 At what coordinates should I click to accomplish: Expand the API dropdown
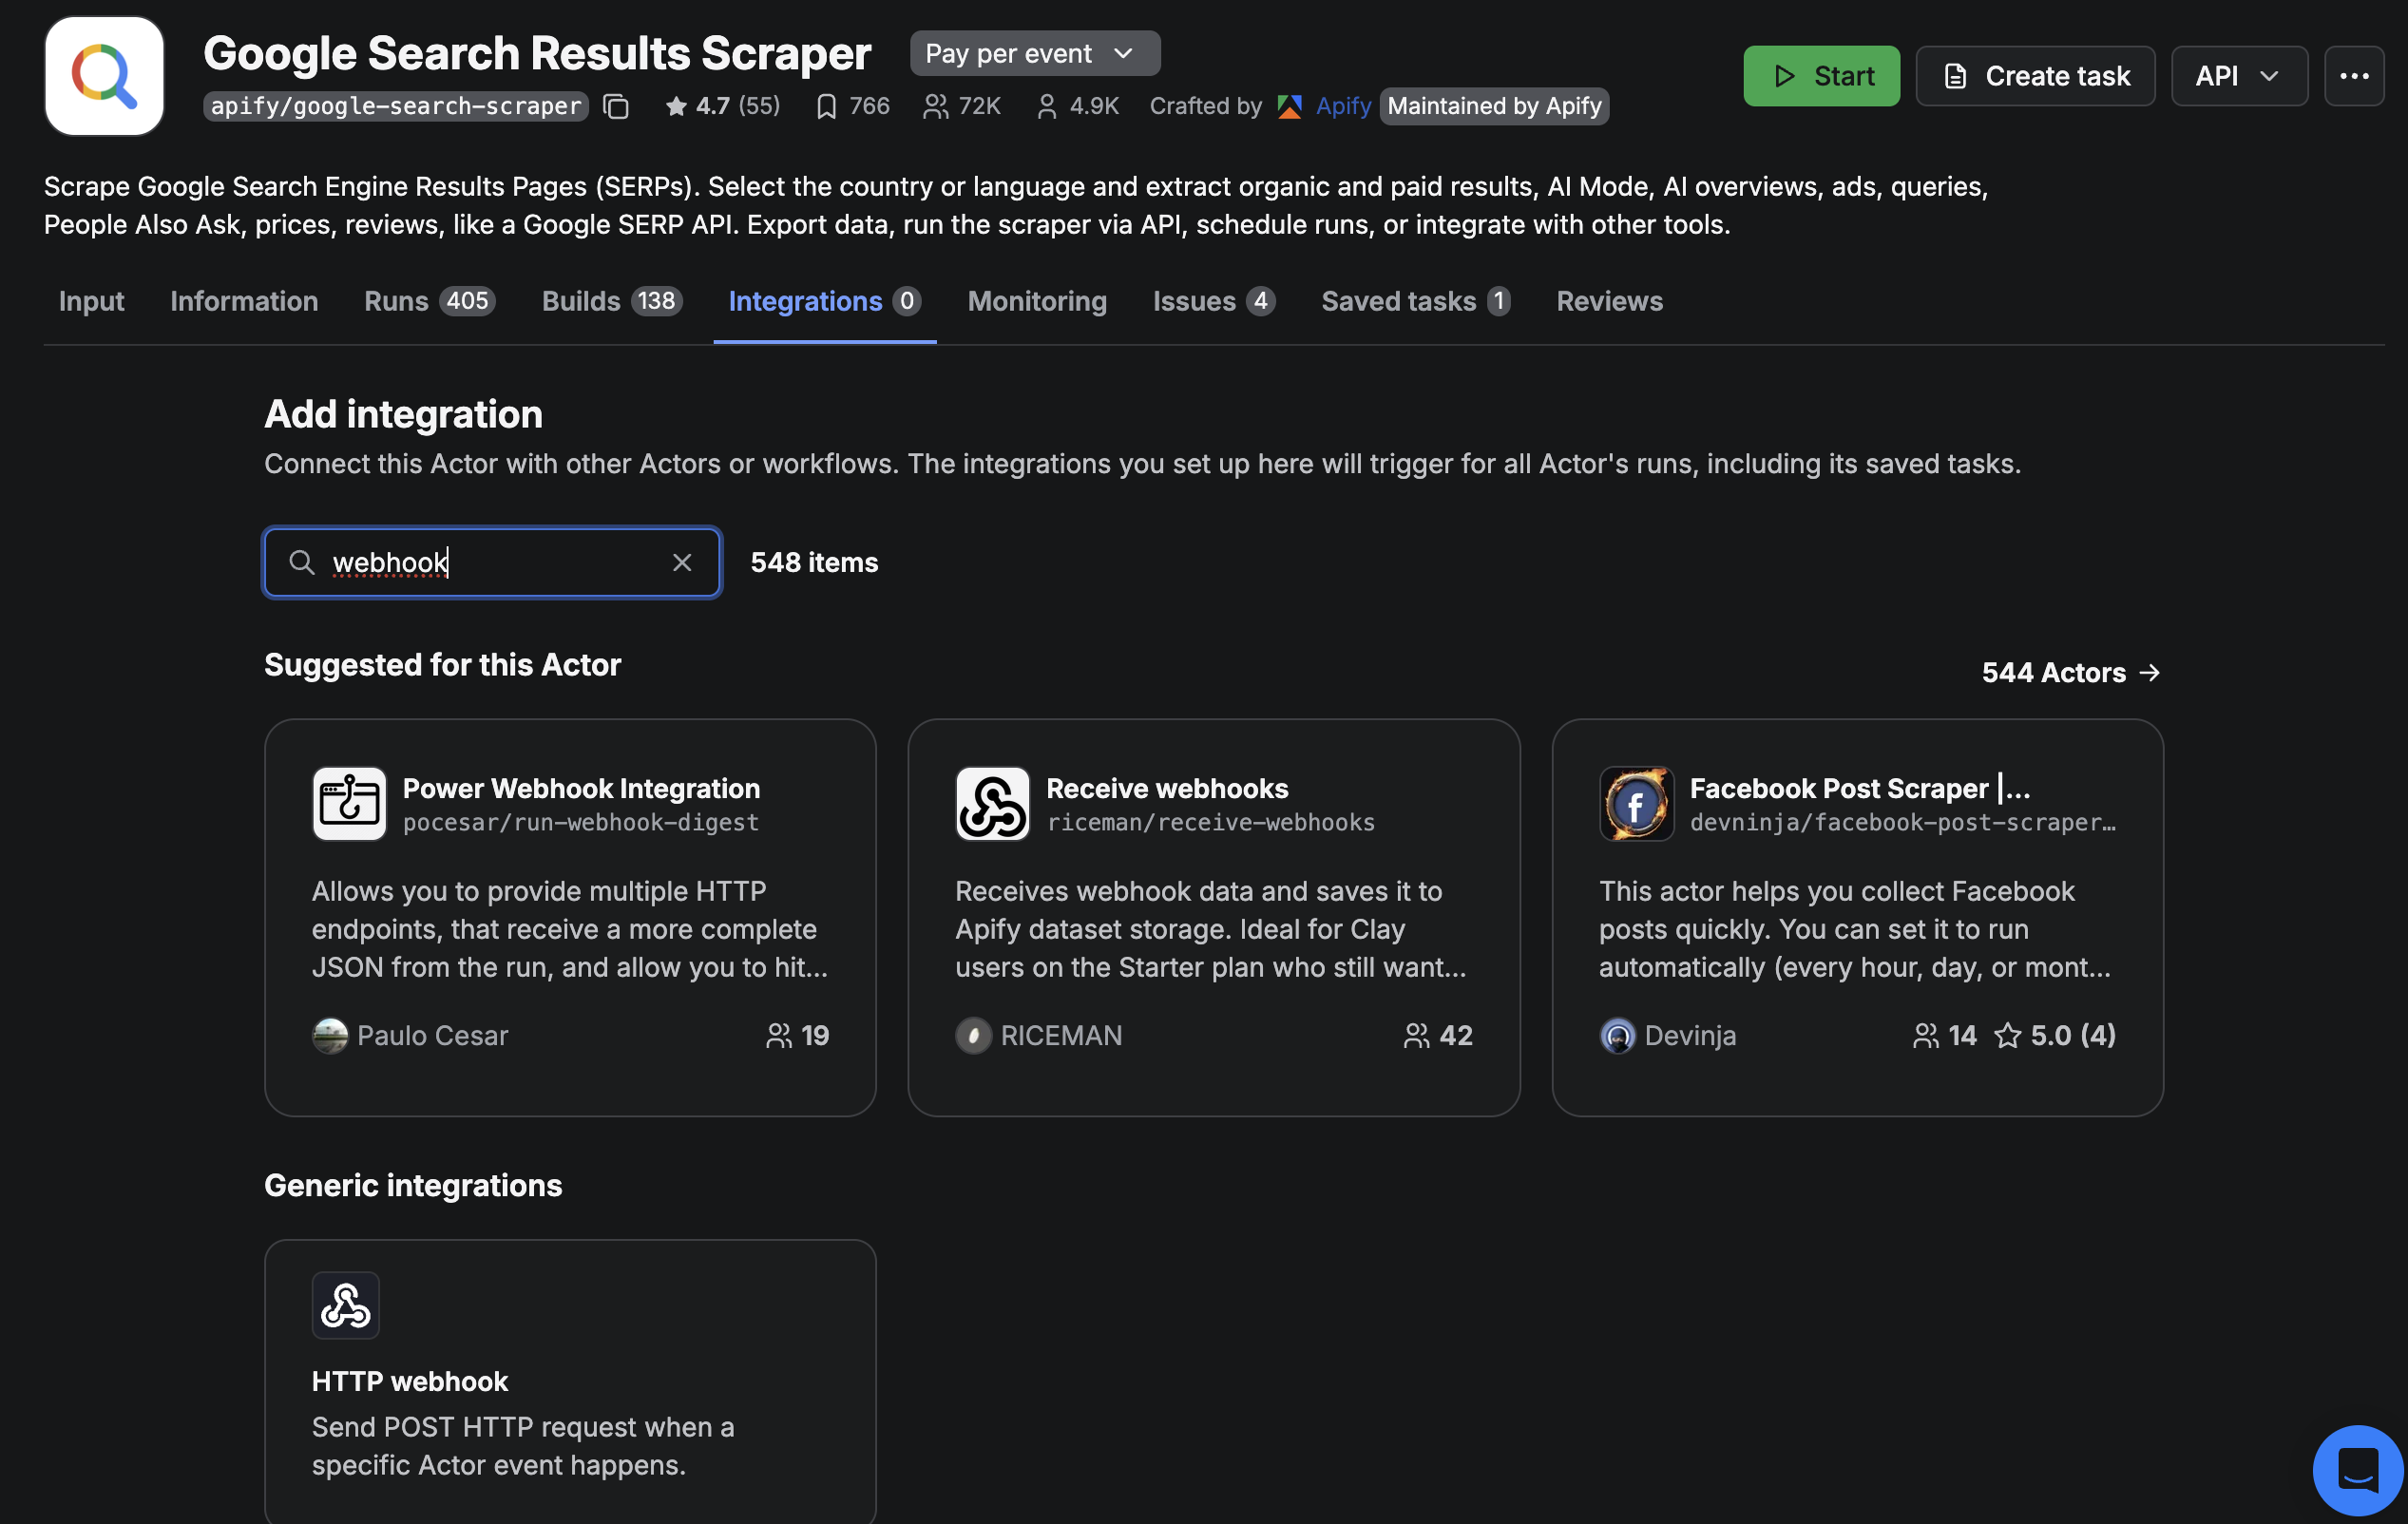[x=2238, y=75]
